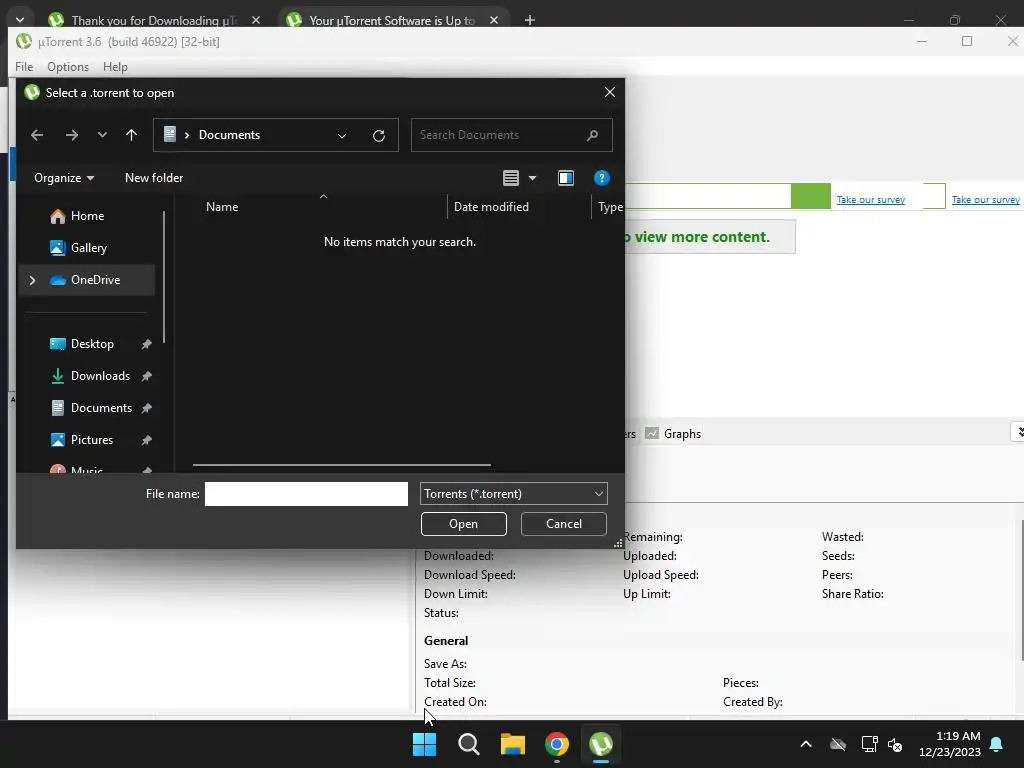The image size is (1024, 768).
Task: Collapse the detail pane chevron at right
Action: 1019,432
